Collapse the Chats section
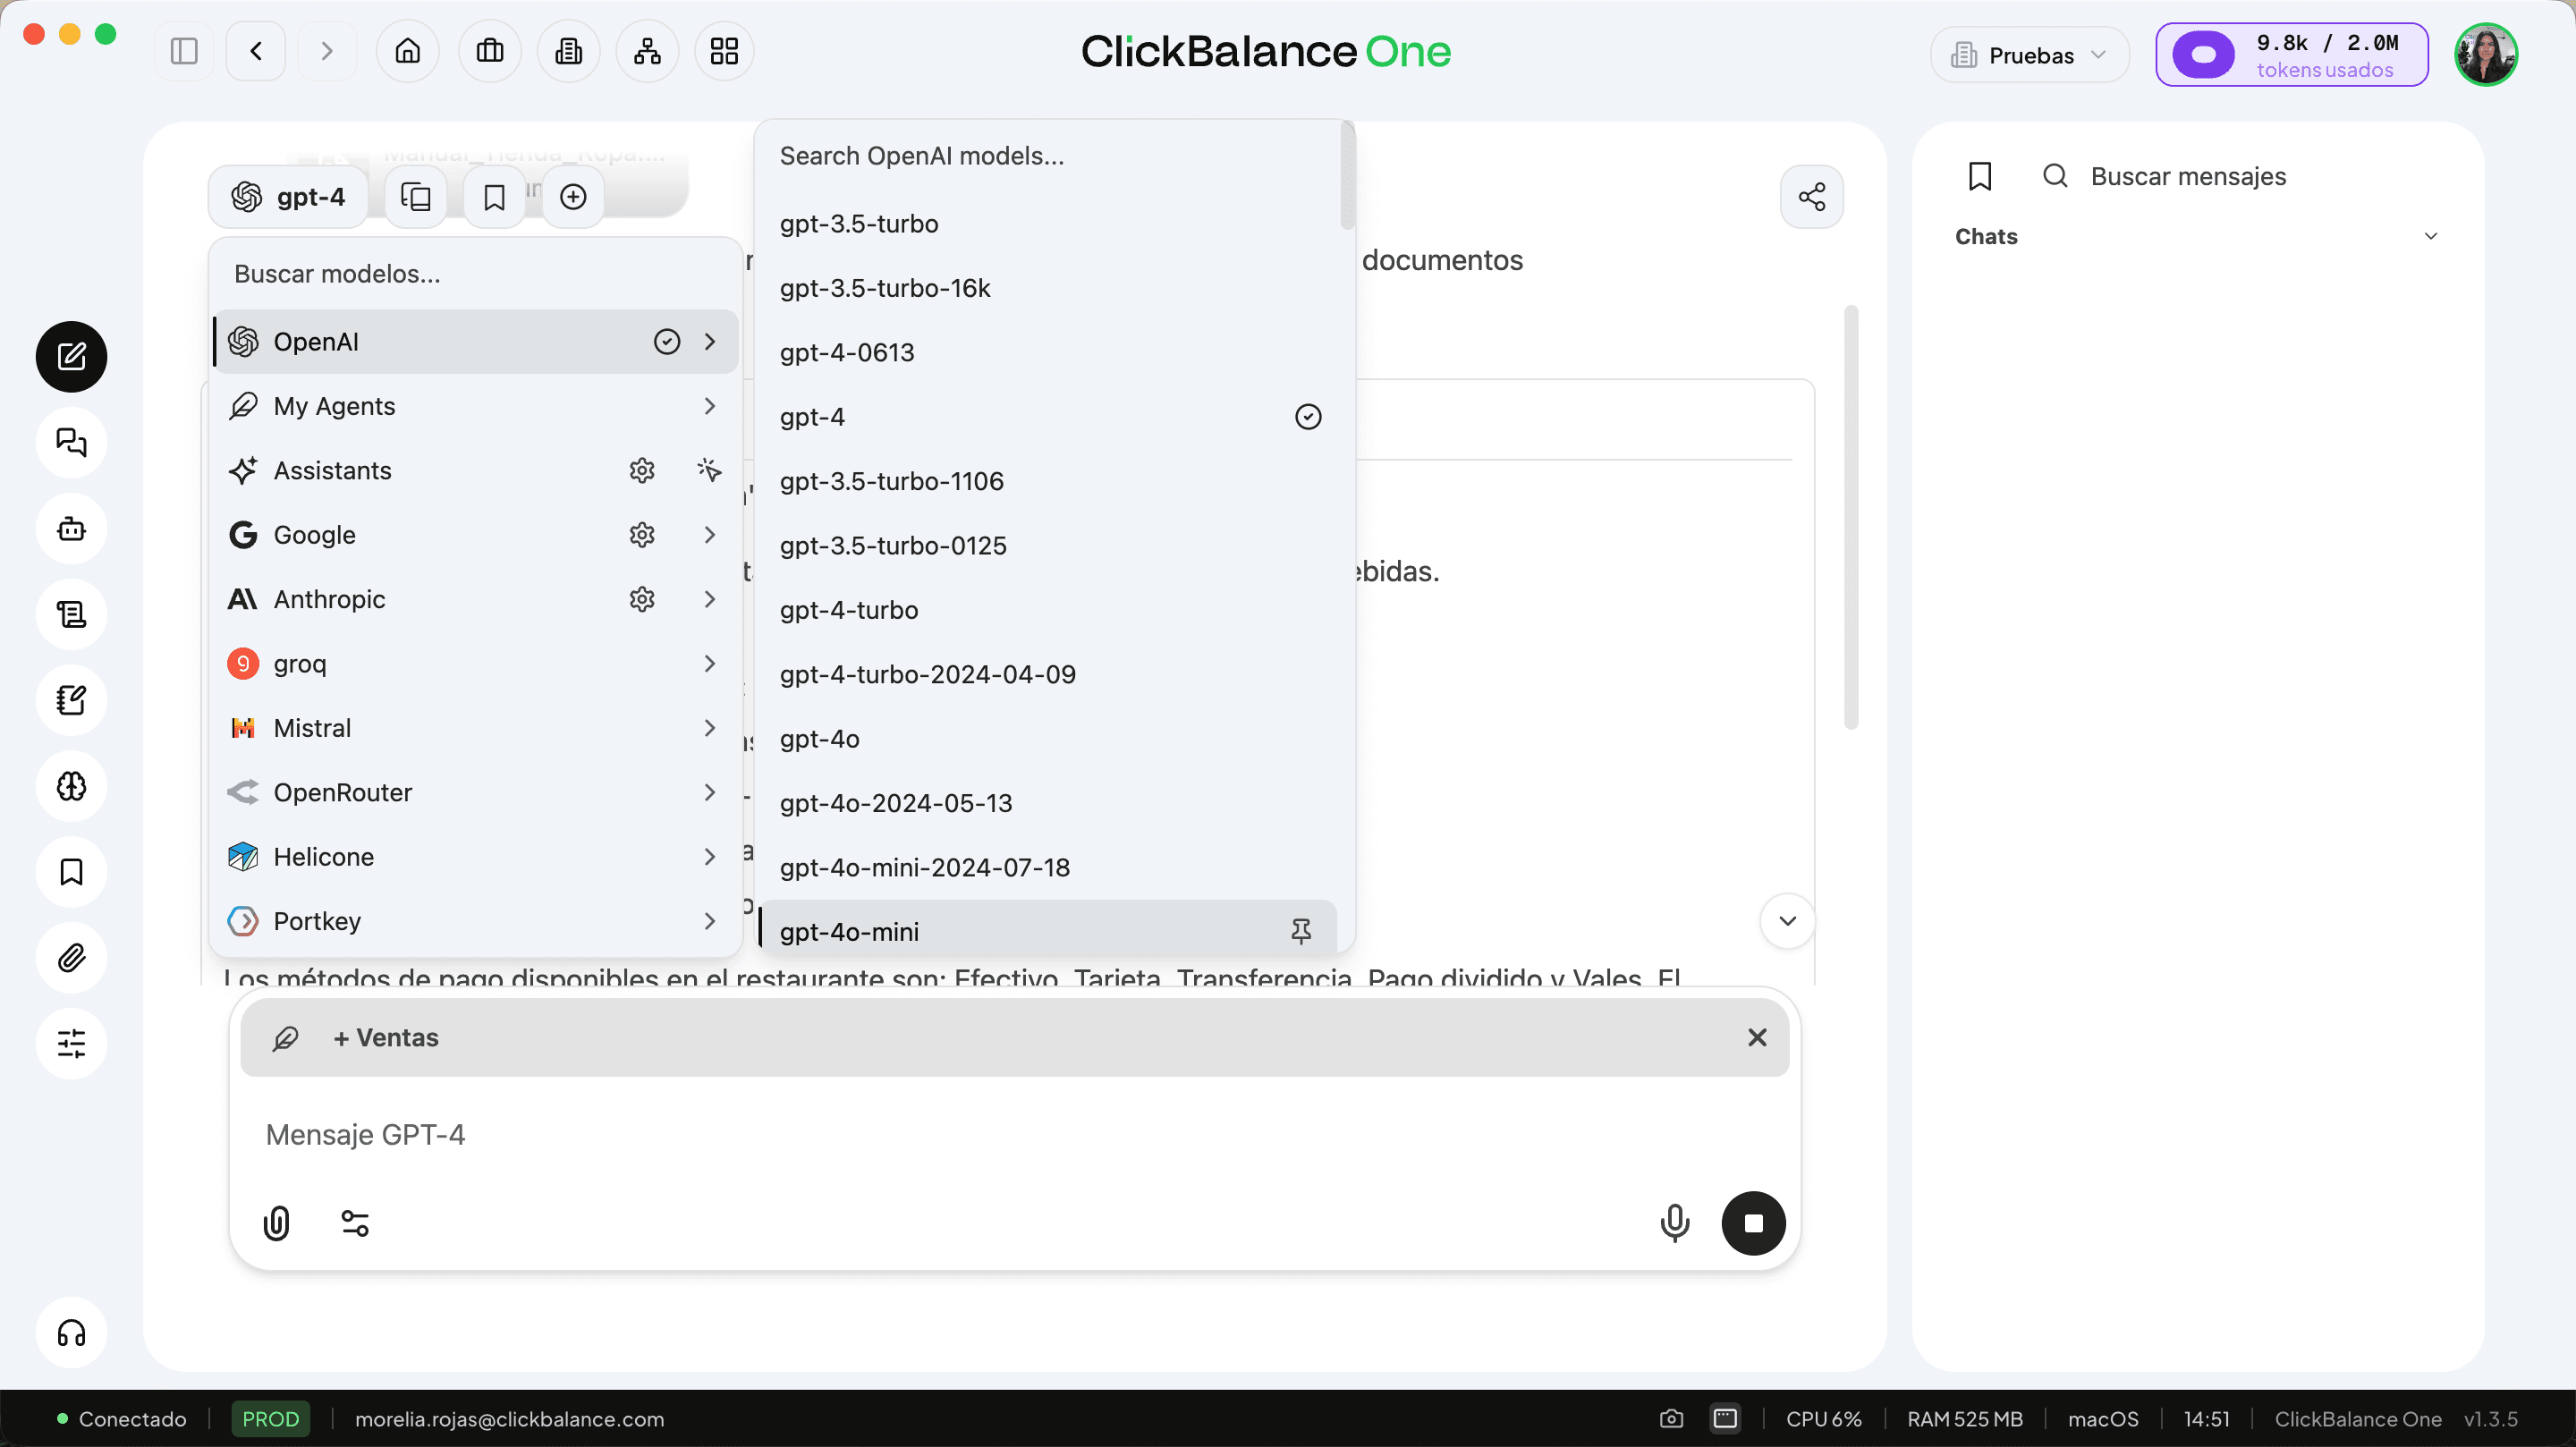Screen dimensions: 2576x1447 [2431, 236]
